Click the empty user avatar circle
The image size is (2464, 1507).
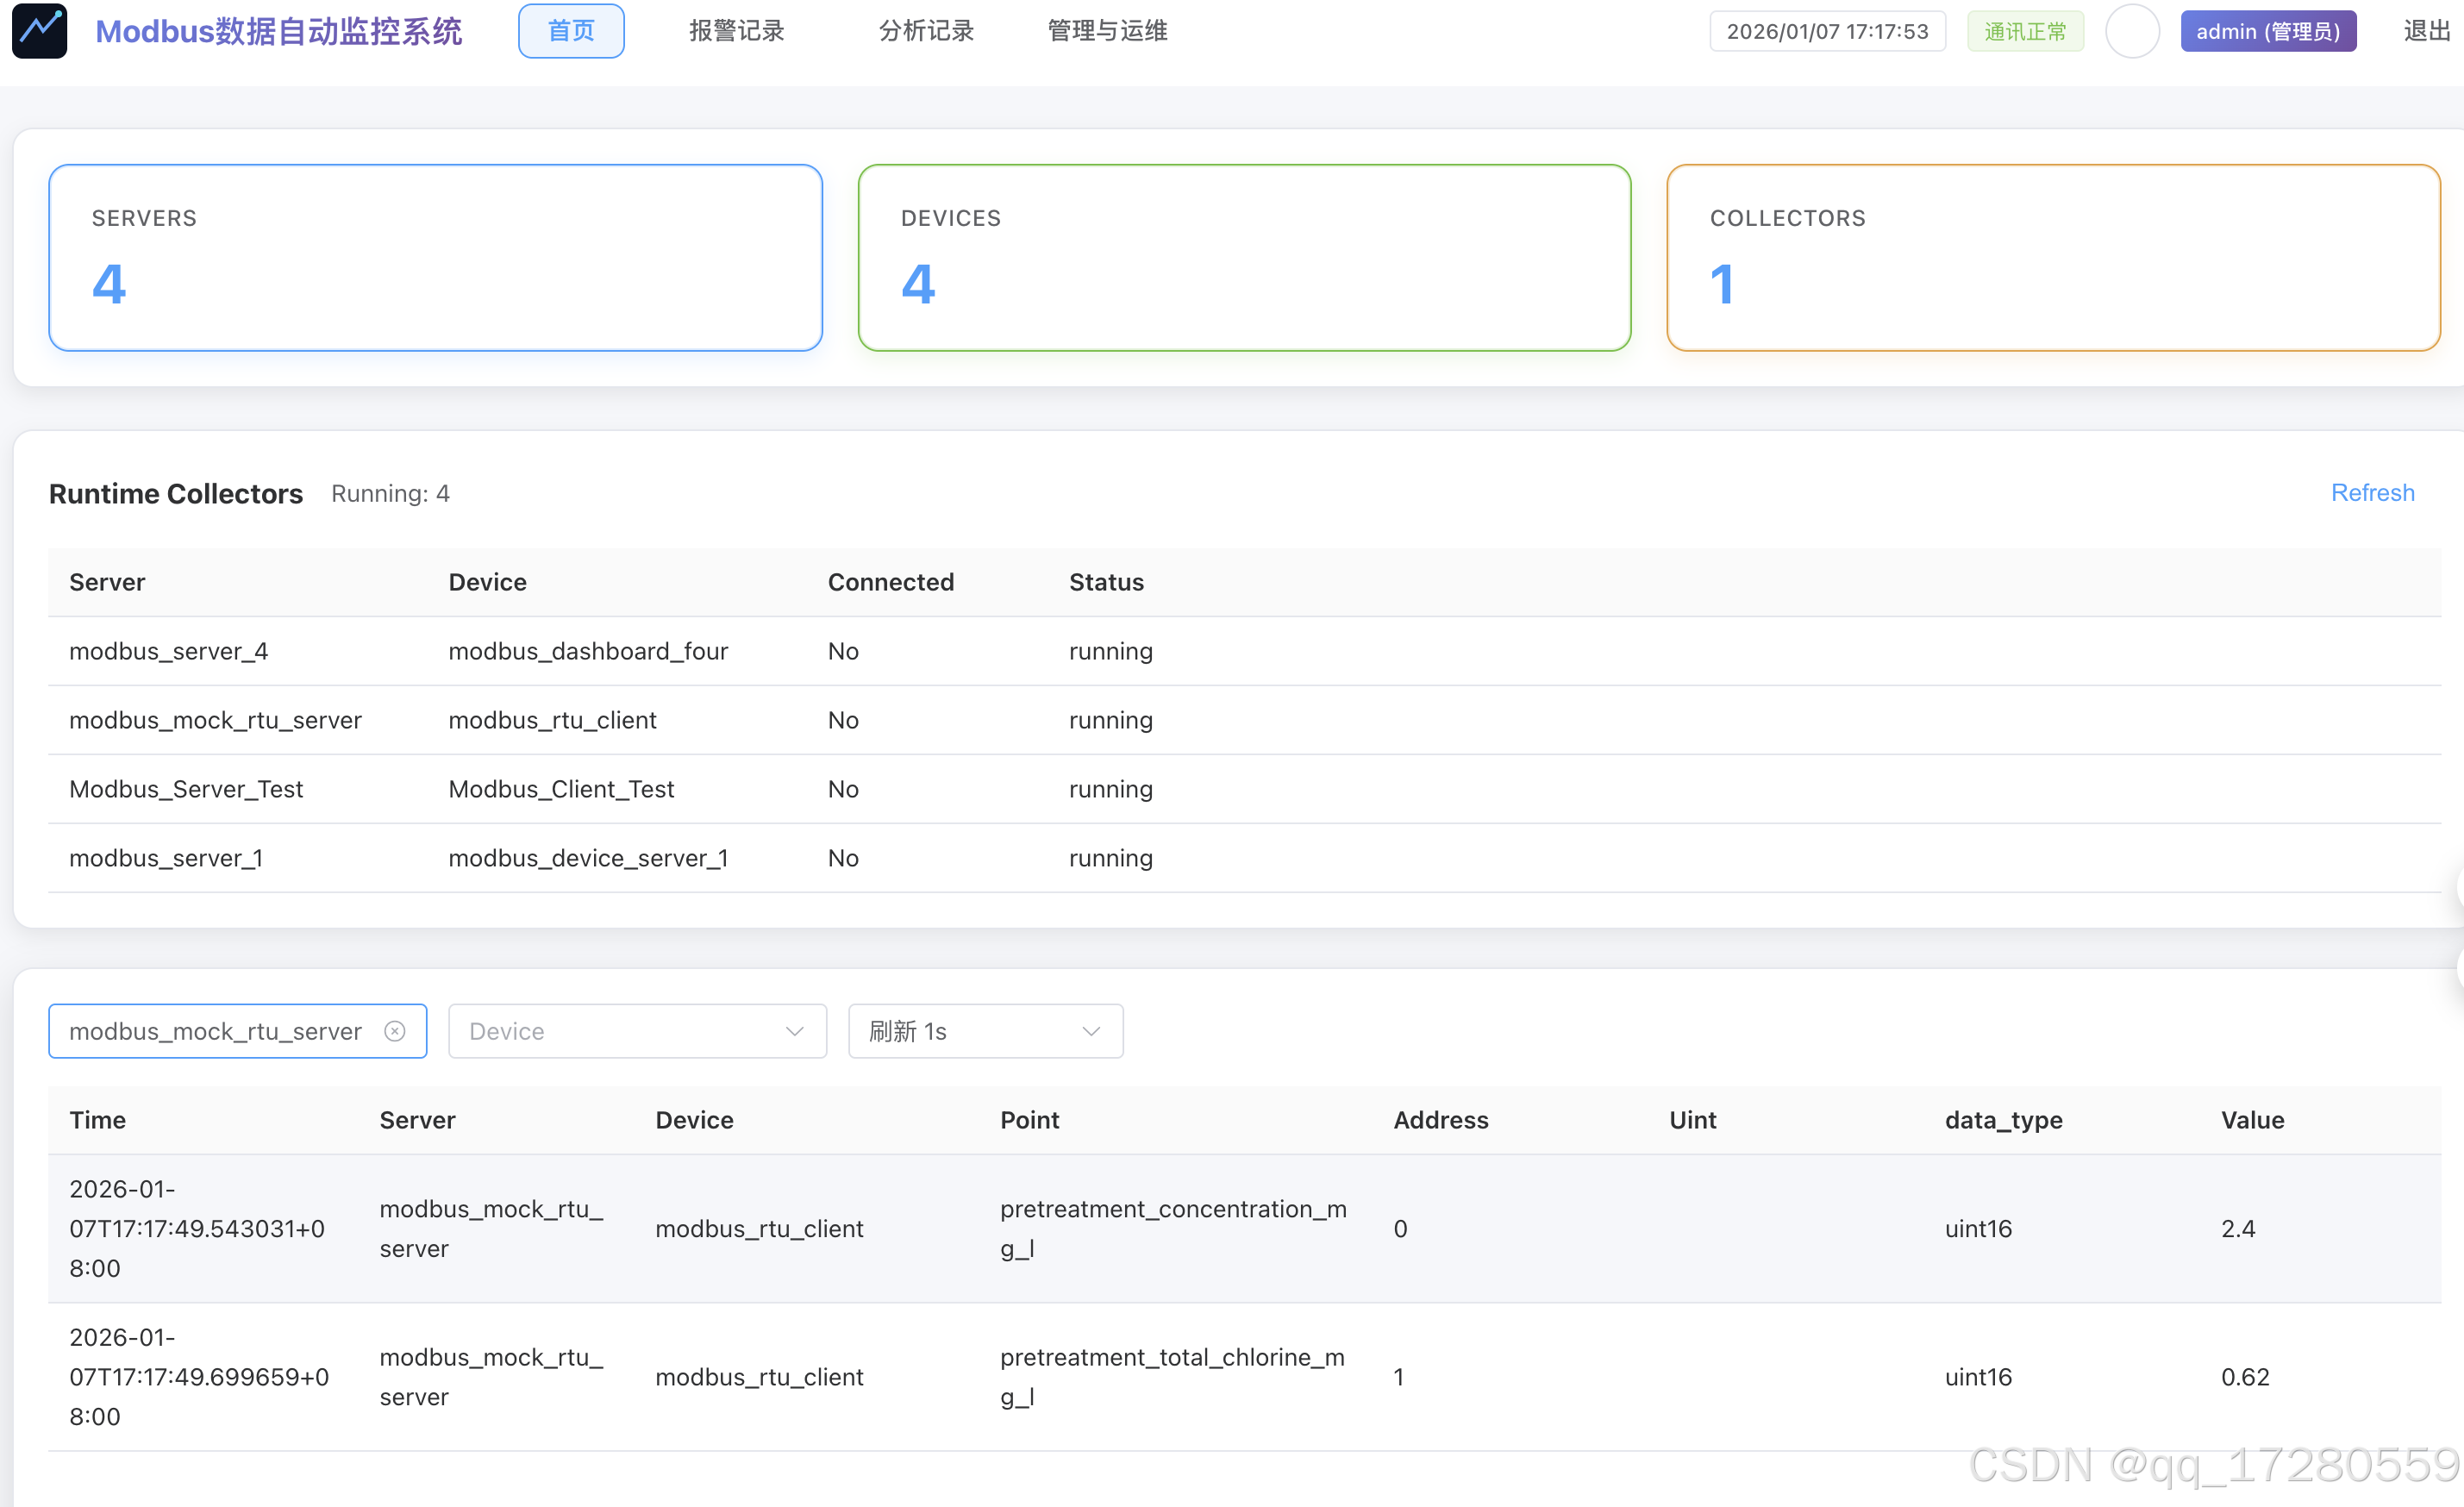tap(2131, 31)
